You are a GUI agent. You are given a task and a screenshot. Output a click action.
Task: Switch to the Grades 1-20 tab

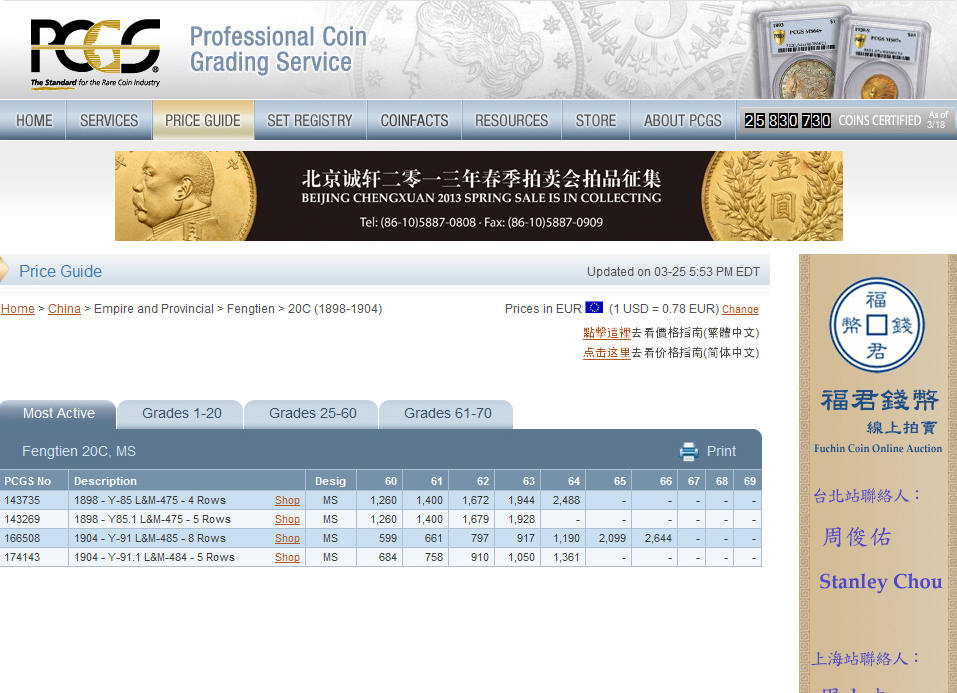pos(181,414)
